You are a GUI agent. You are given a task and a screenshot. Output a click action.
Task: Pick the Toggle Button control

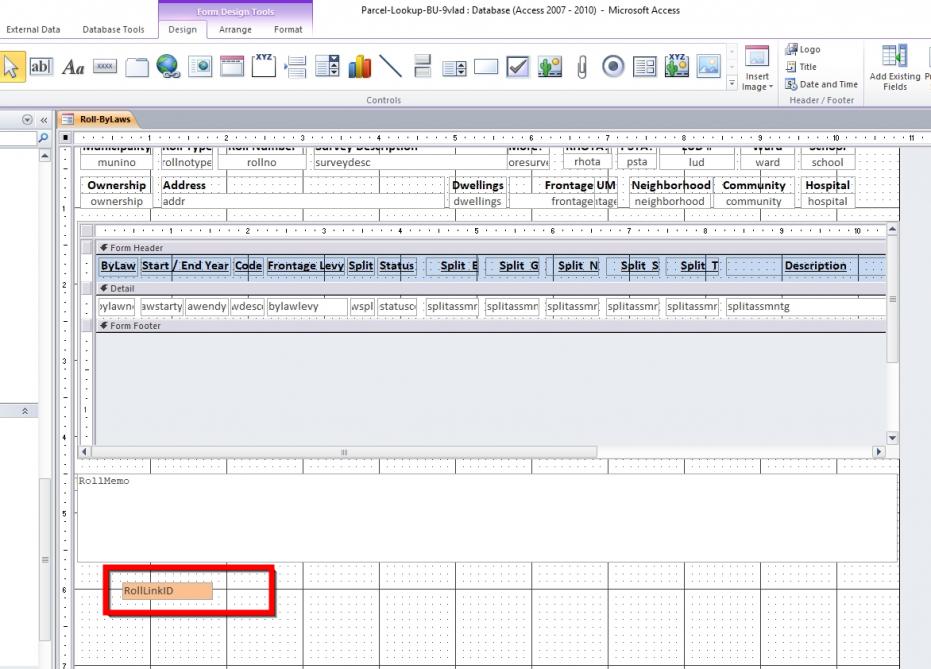pyautogui.click(x=423, y=66)
